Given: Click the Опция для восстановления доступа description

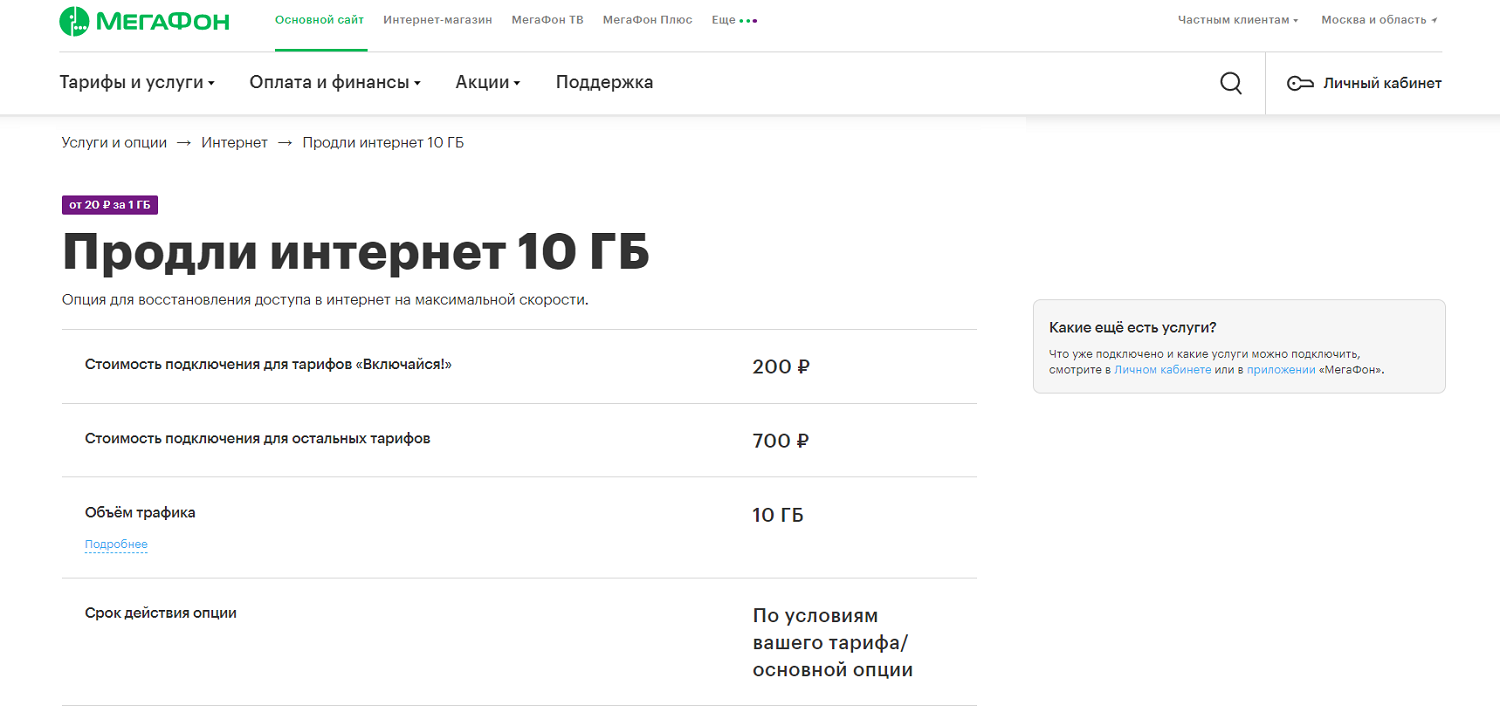Looking at the screenshot, I should (x=325, y=300).
